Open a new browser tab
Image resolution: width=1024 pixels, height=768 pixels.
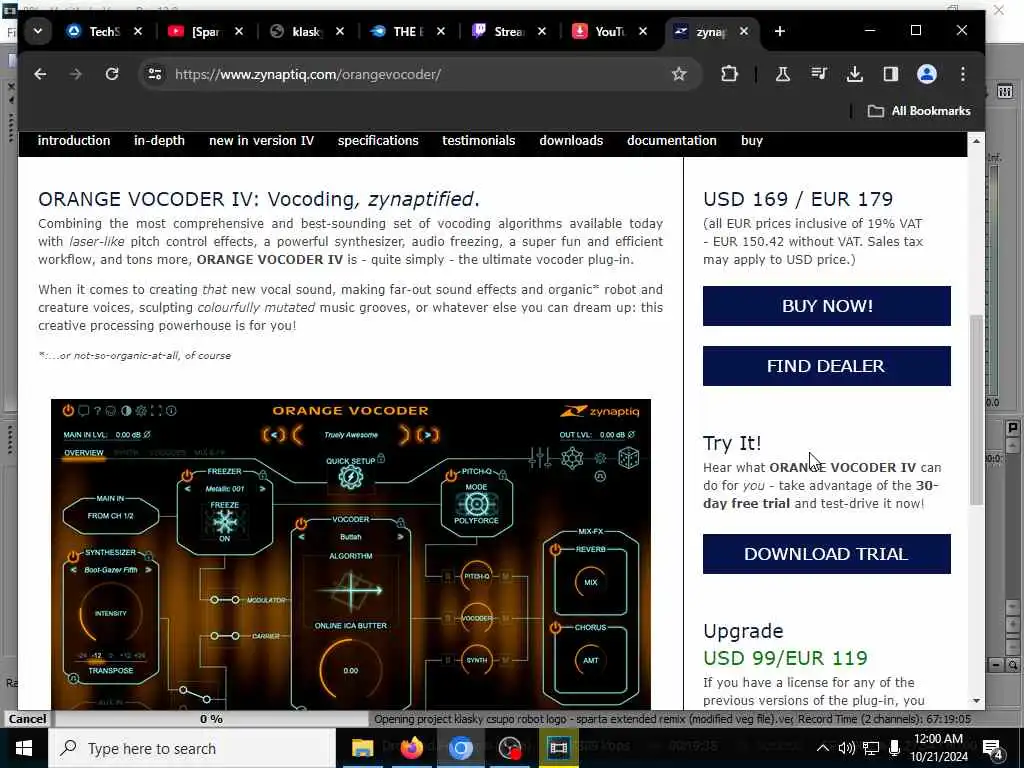tap(779, 31)
